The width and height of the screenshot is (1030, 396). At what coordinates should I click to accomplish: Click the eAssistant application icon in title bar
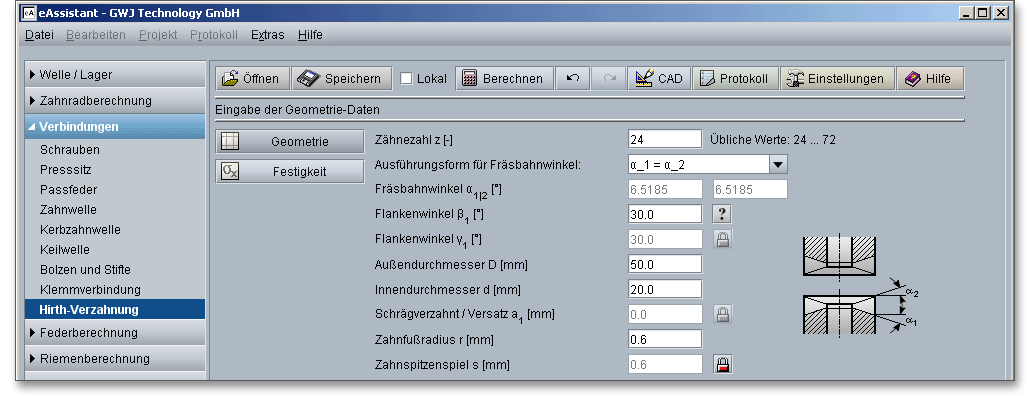pos(30,12)
